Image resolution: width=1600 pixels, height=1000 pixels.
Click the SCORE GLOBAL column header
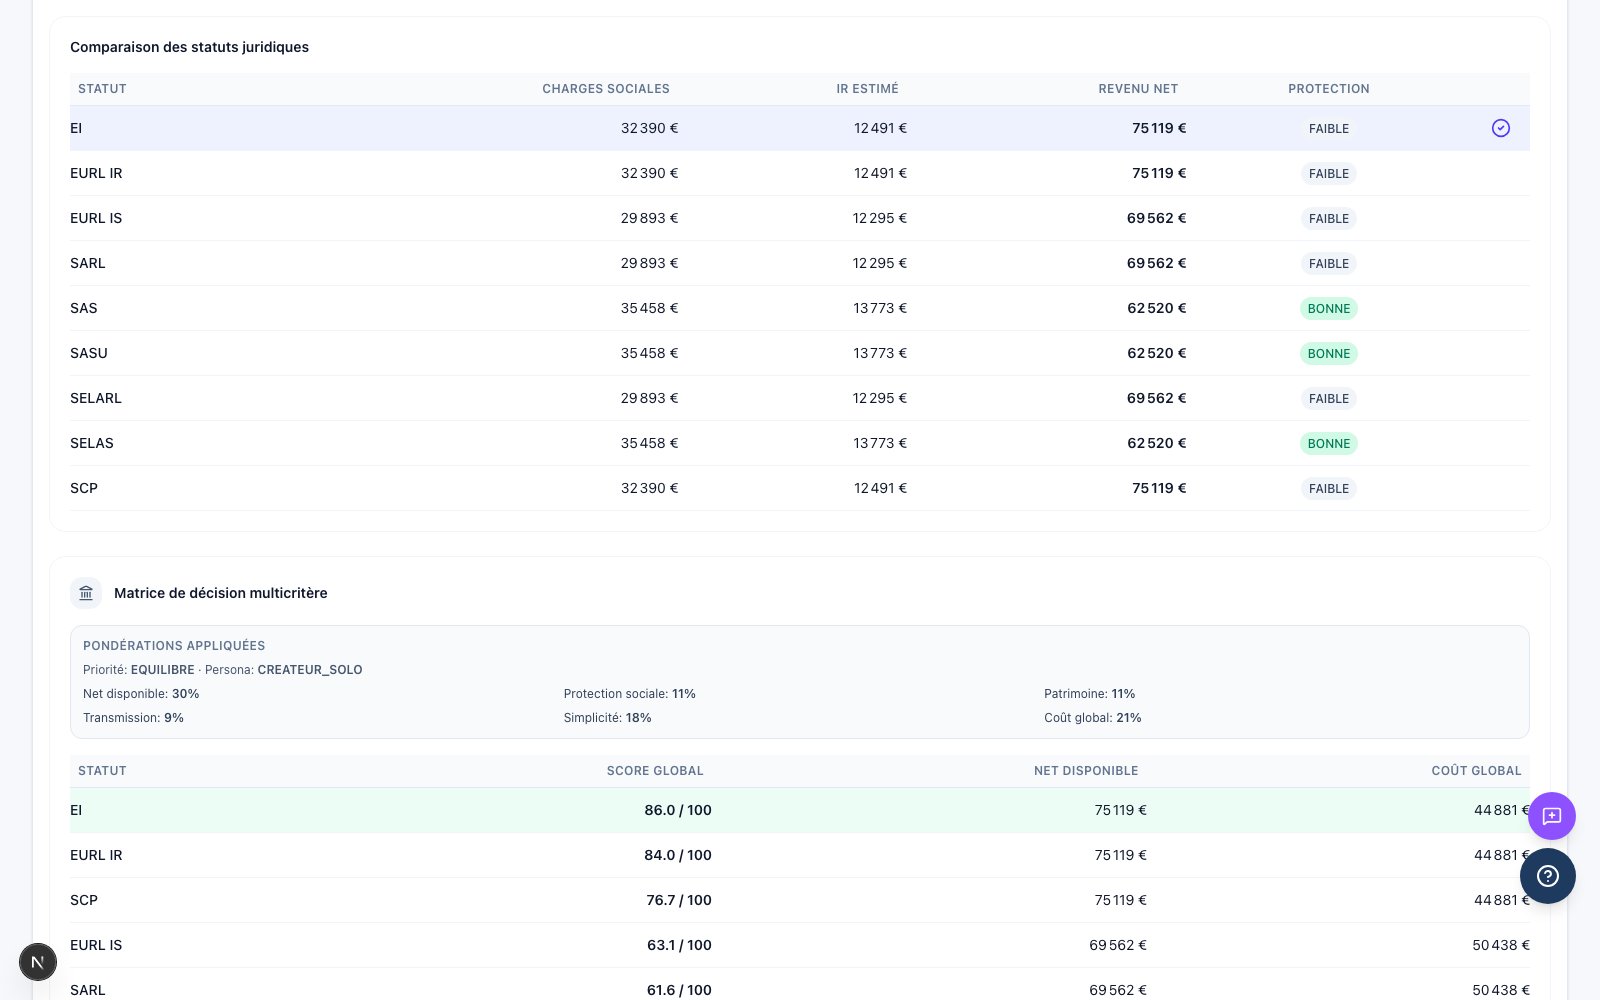click(x=655, y=771)
